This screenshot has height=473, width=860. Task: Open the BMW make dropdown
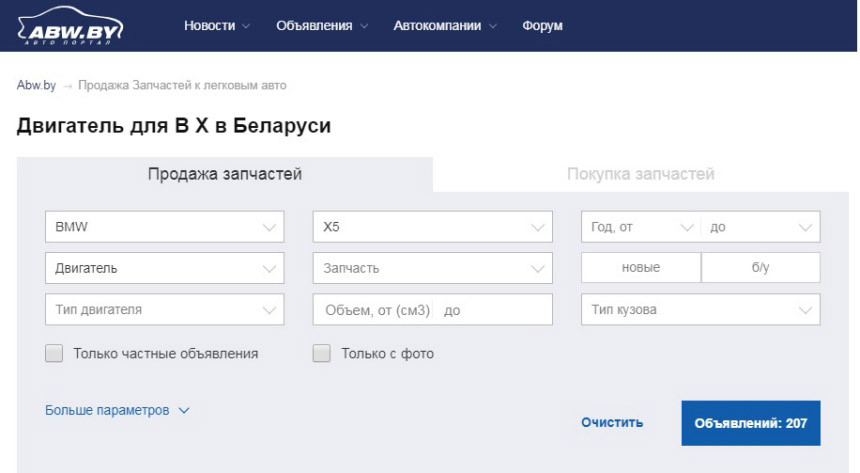pos(165,227)
